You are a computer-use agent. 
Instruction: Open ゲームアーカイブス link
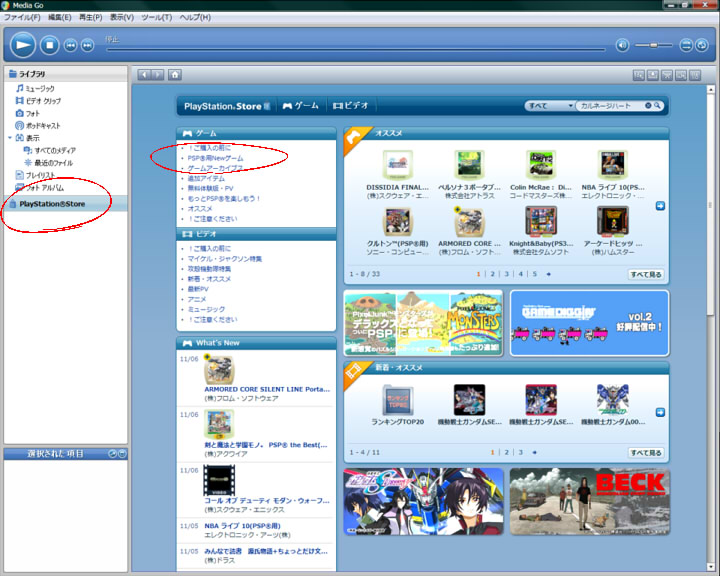[x=215, y=168]
